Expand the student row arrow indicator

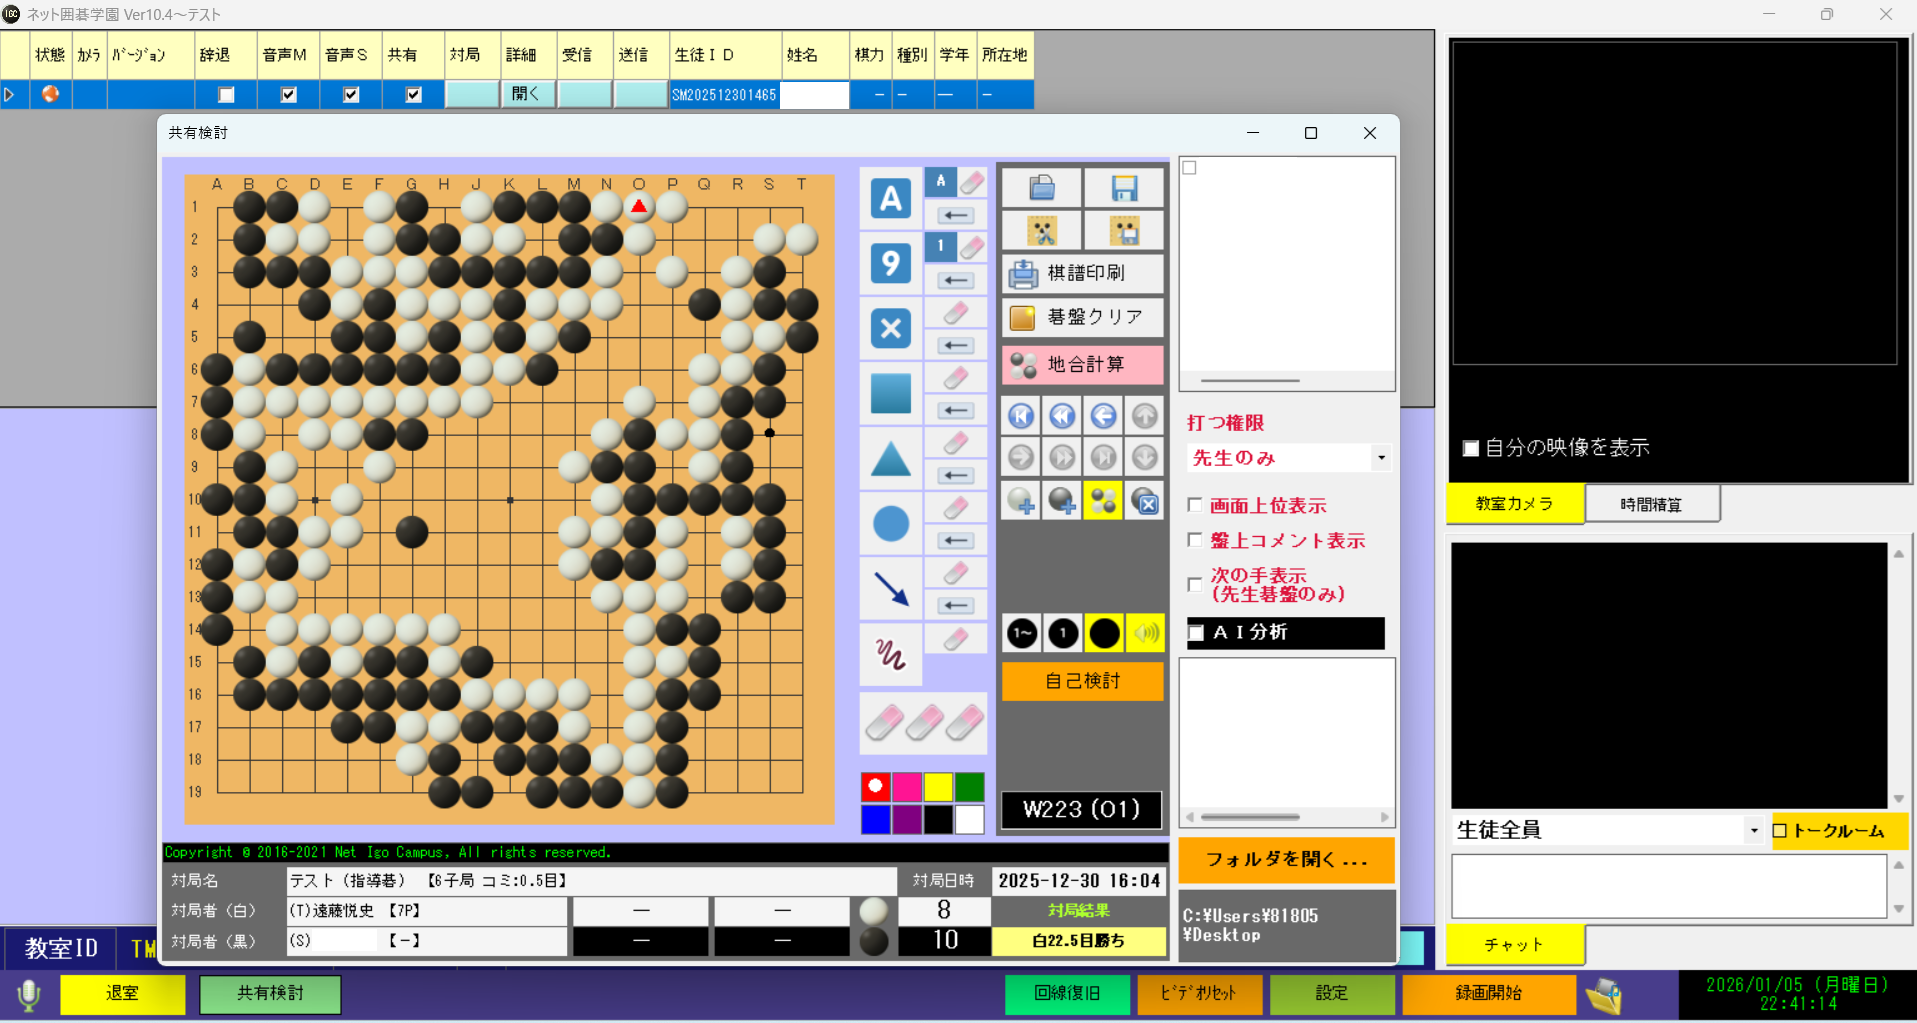[10, 95]
